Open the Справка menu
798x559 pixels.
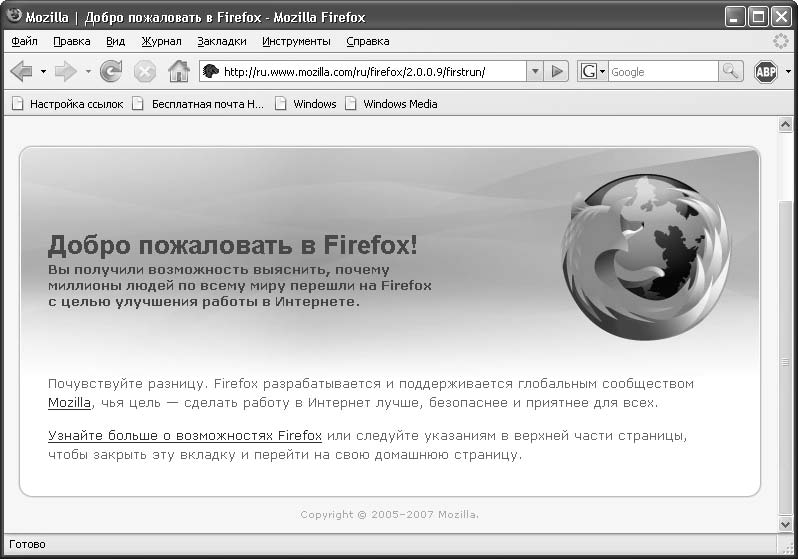coord(368,41)
